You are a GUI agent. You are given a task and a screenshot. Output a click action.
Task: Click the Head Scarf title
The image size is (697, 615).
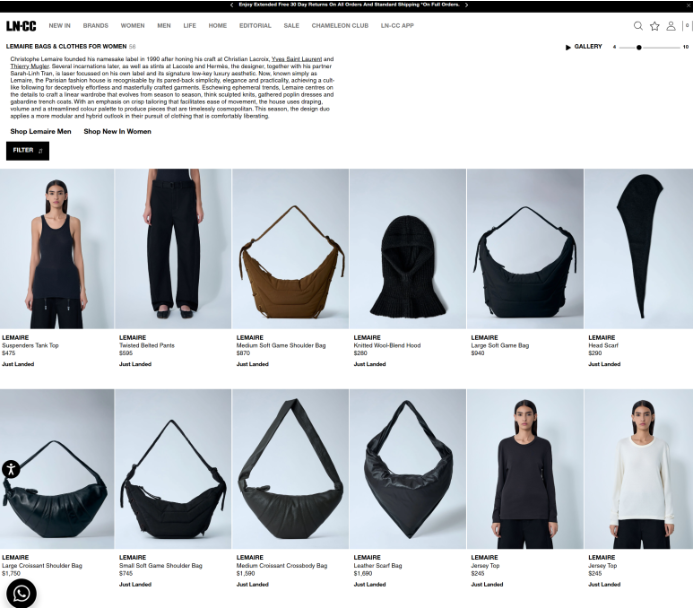pyautogui.click(x=603, y=345)
